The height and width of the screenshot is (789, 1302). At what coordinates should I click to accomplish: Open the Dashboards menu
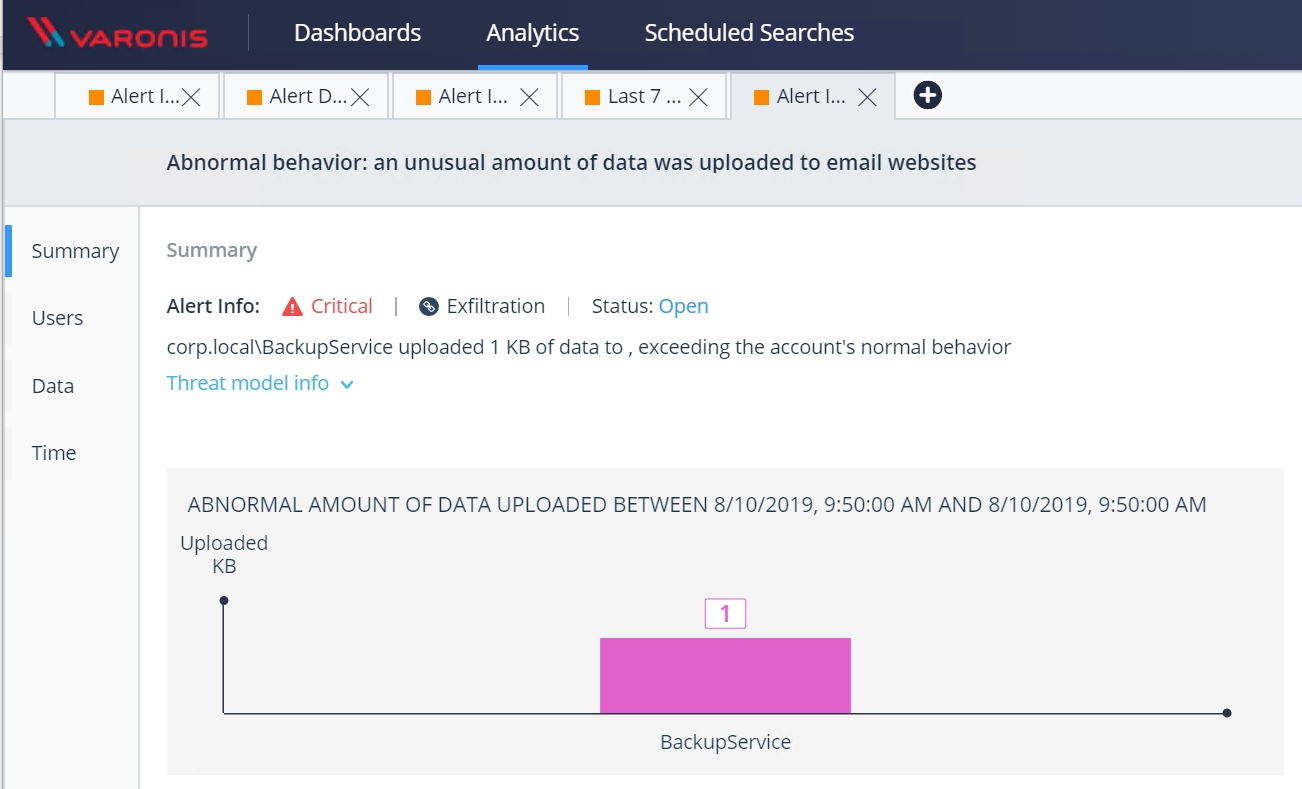tap(357, 33)
